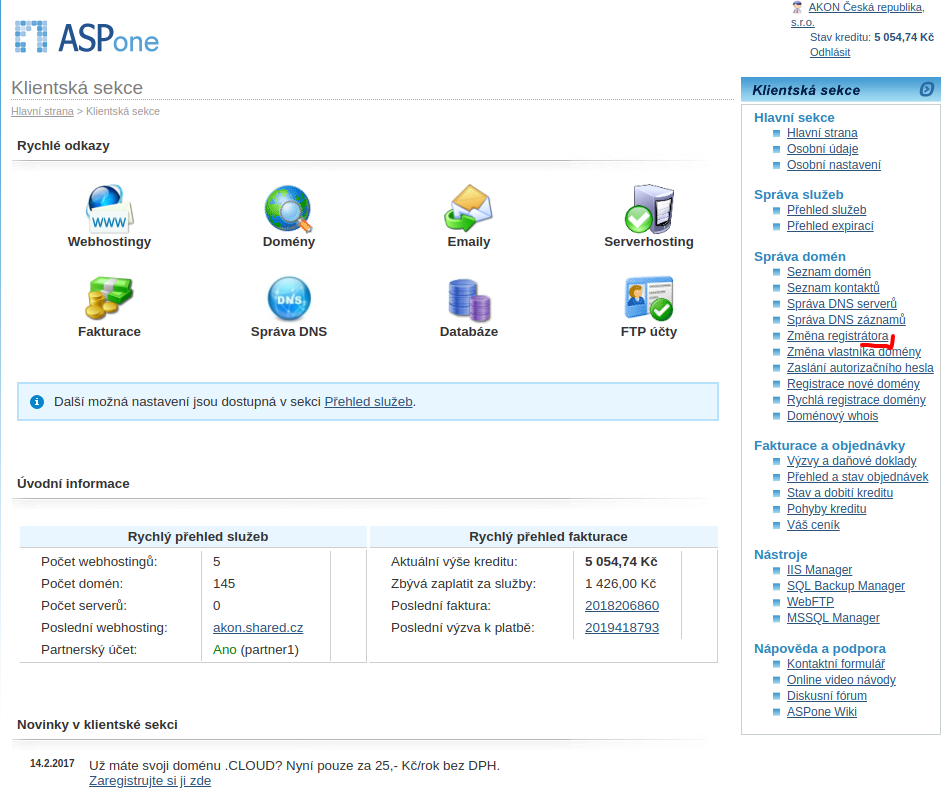Select the Serverhosting icon
Image resolution: width=942 pixels, height=796 pixels.
648,209
